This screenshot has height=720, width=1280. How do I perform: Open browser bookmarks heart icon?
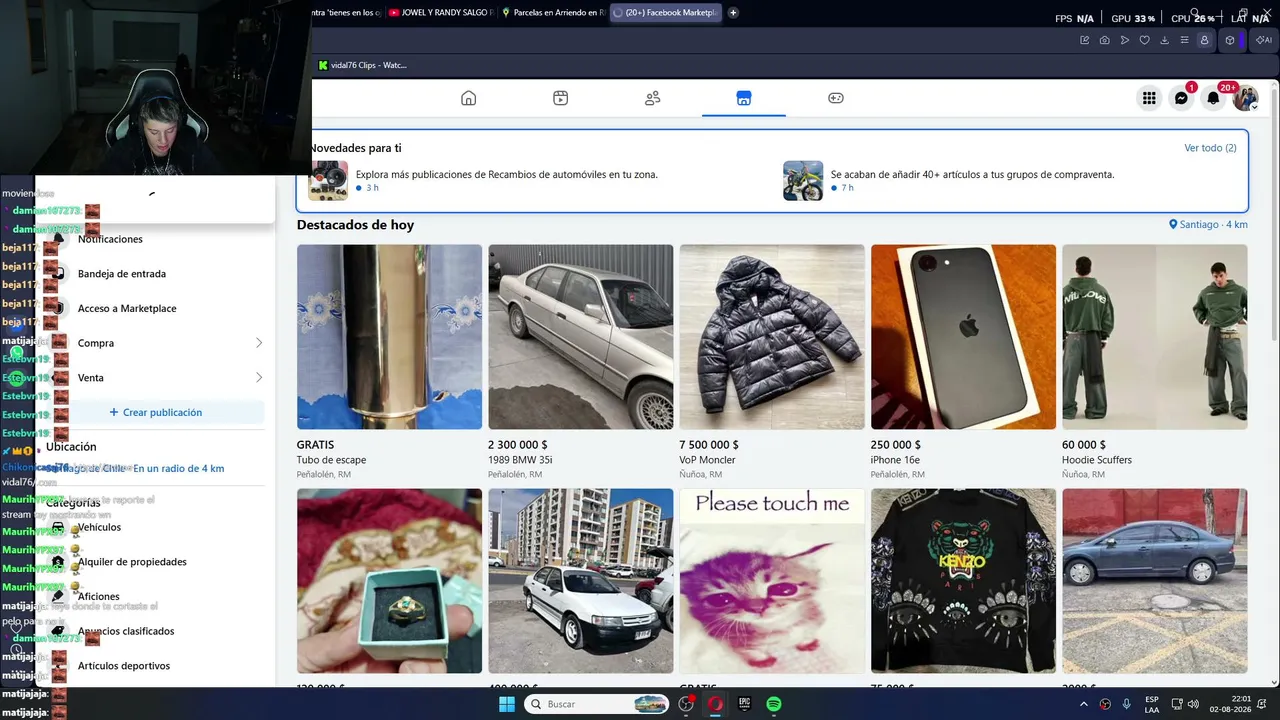tap(1144, 40)
